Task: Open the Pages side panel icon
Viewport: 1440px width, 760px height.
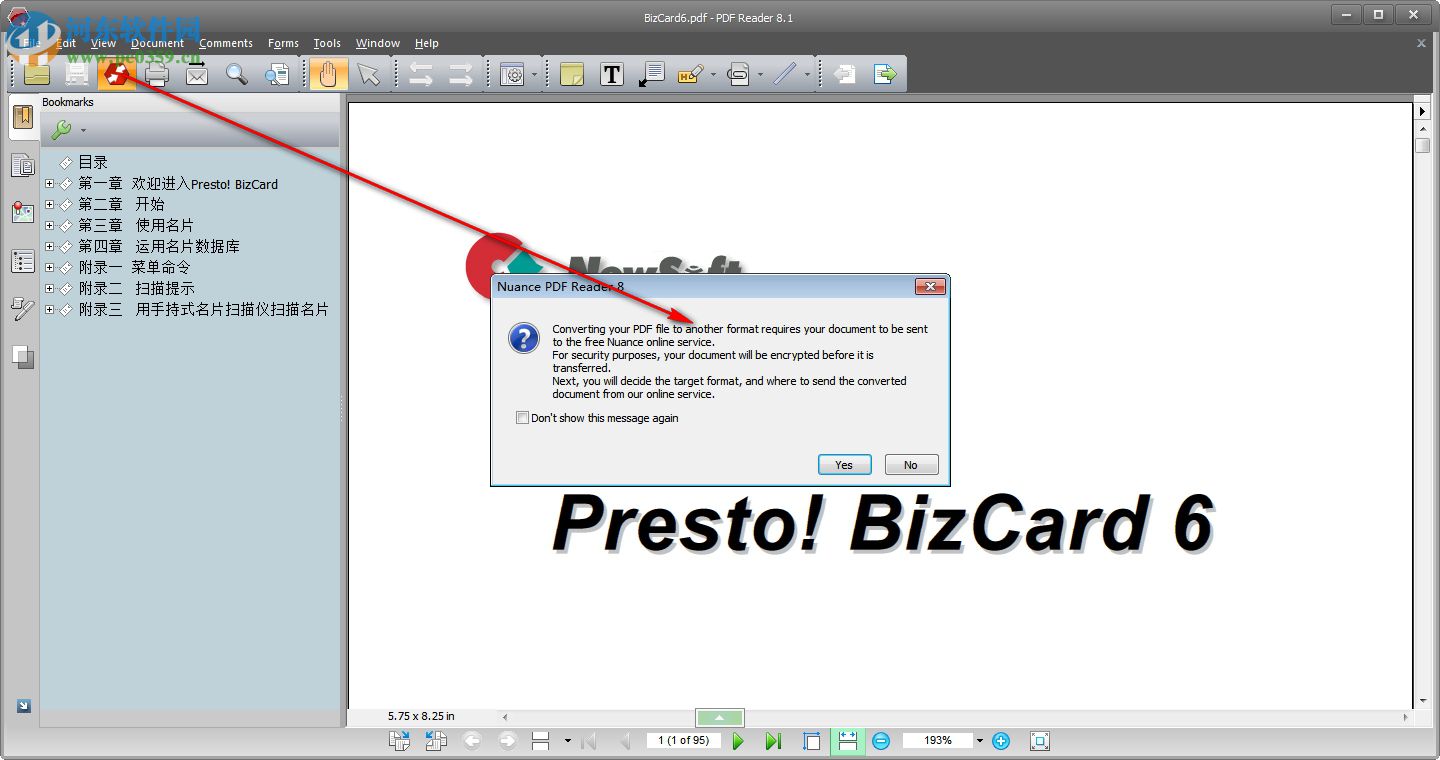Action: [x=23, y=166]
